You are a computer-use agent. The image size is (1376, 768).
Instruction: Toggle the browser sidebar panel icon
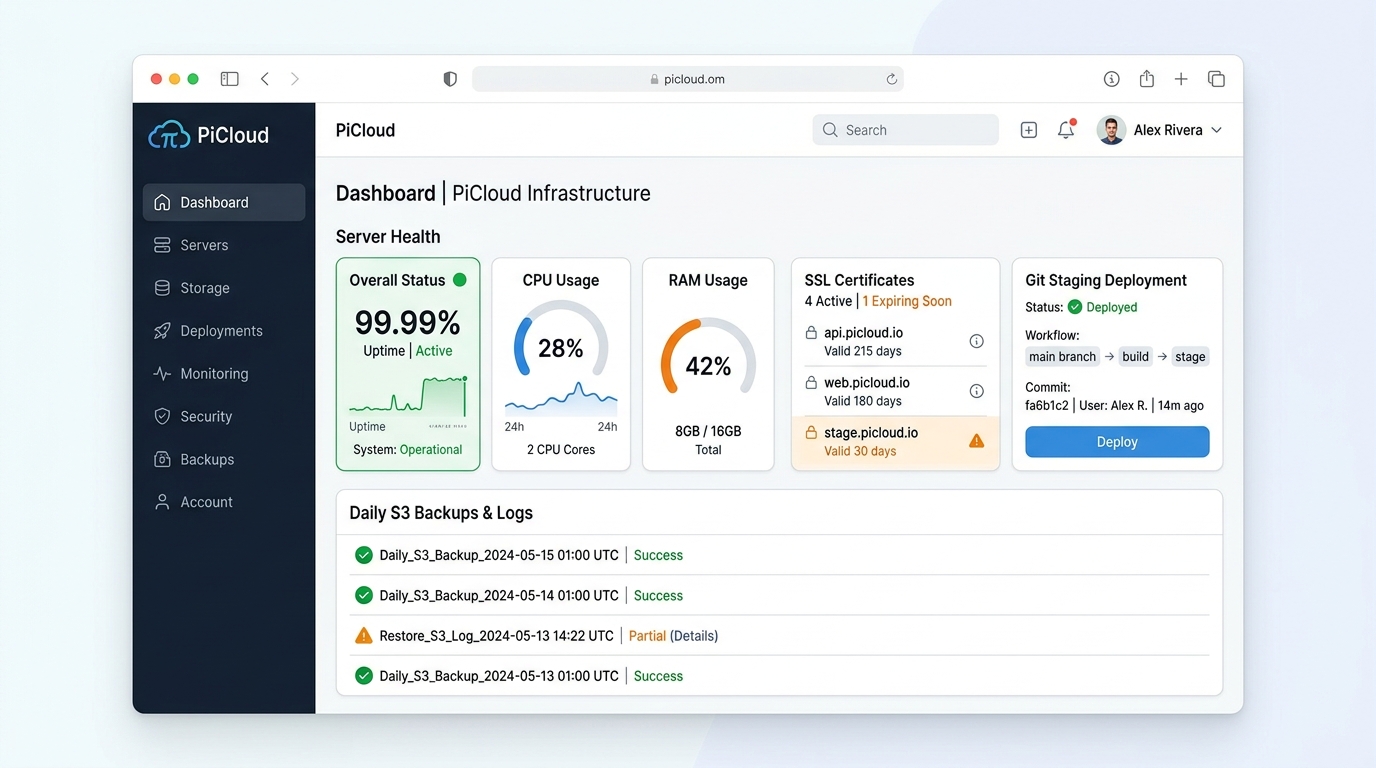[230, 79]
